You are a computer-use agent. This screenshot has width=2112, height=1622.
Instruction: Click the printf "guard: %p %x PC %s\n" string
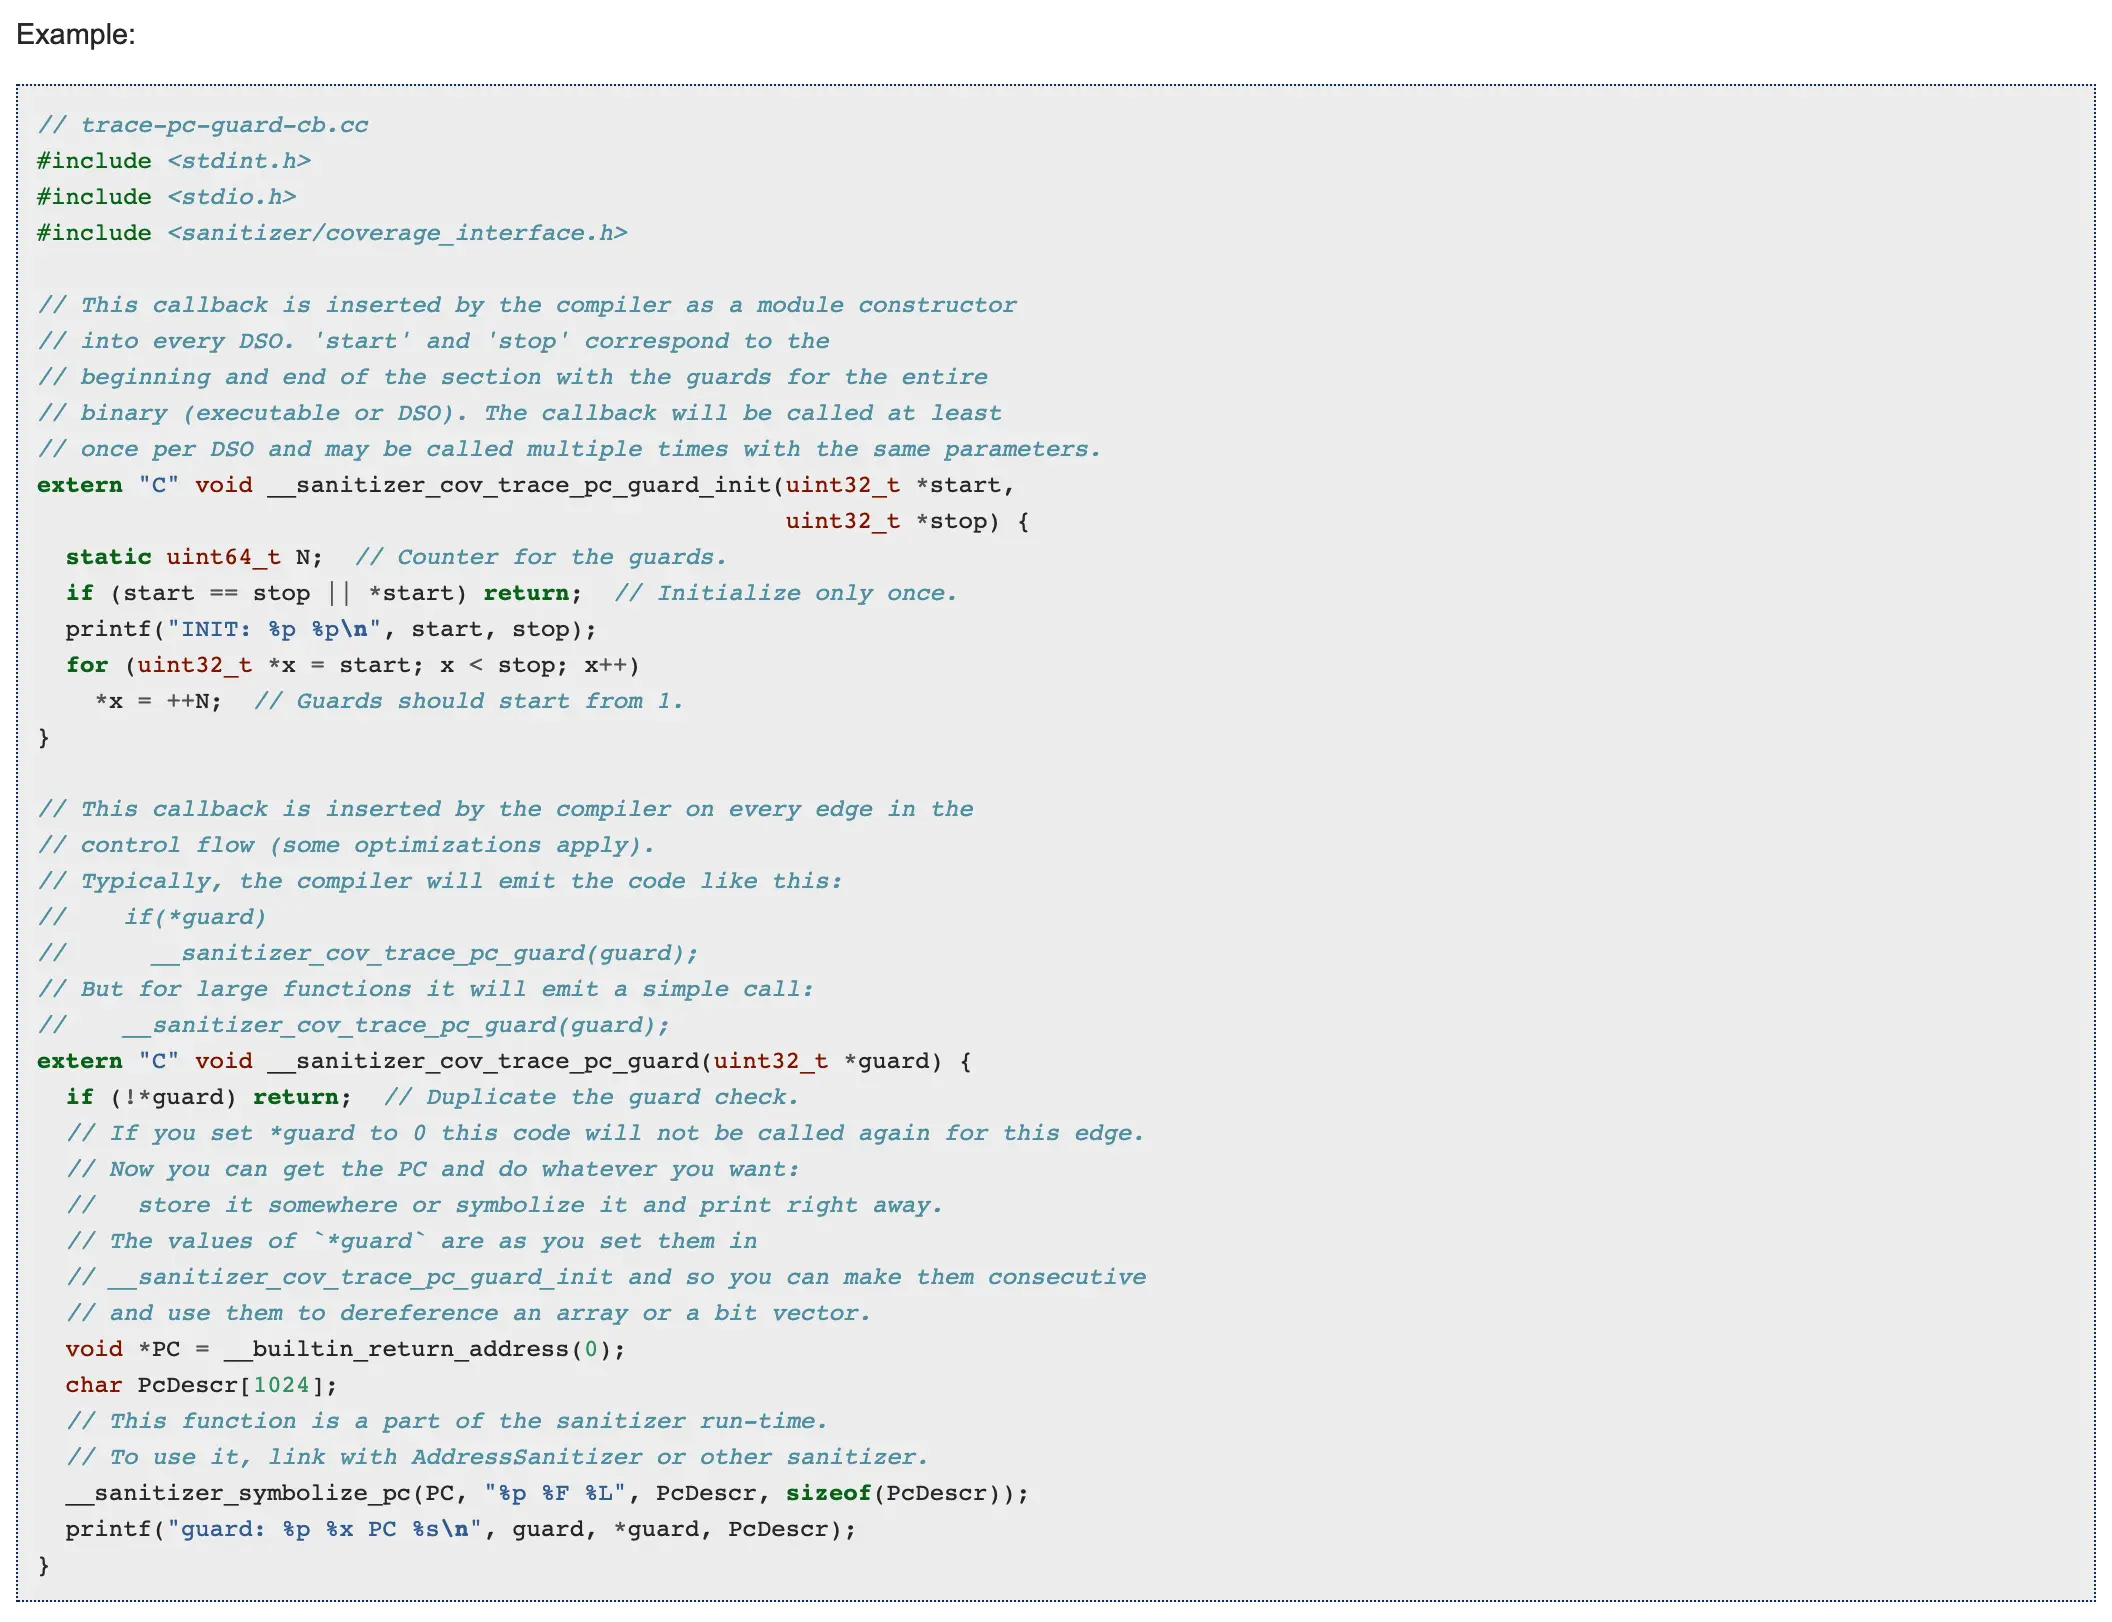pyautogui.click(x=325, y=1529)
